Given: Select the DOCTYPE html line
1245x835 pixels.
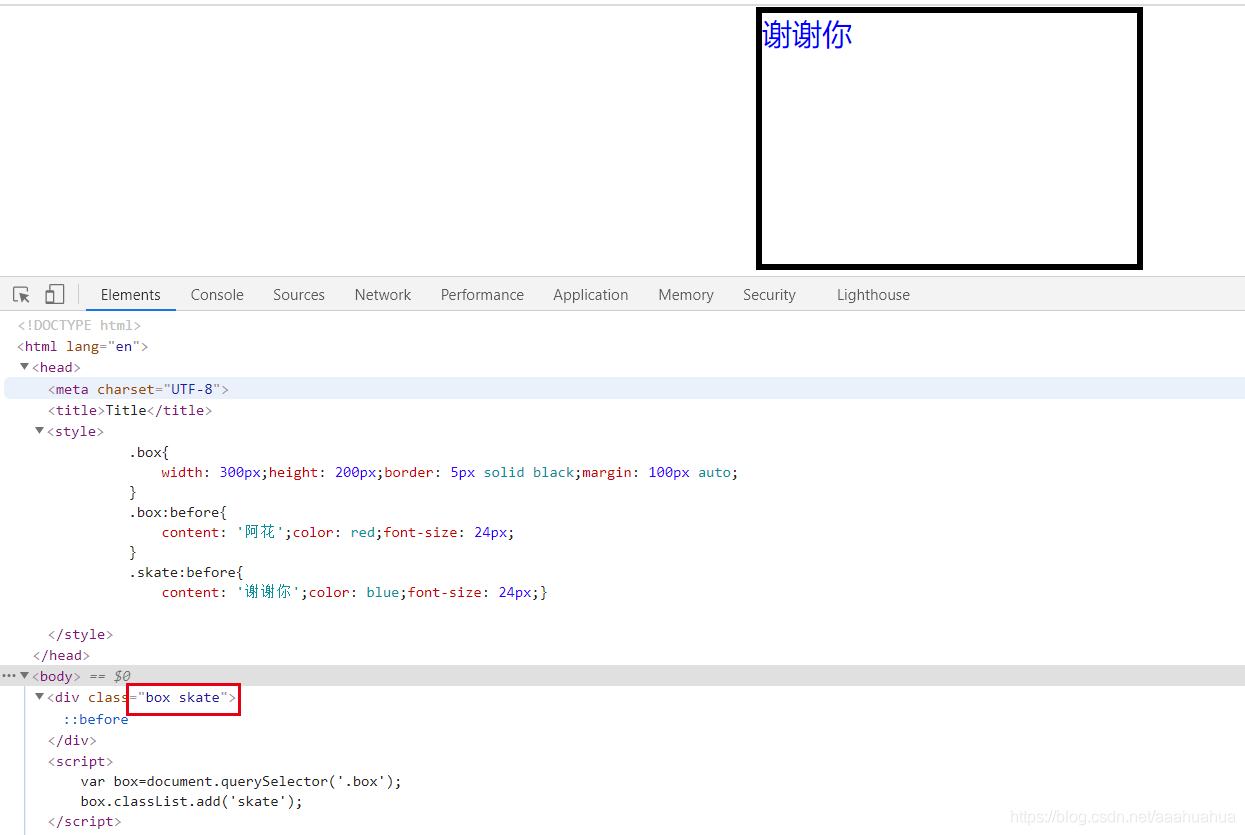Looking at the screenshot, I should (x=79, y=325).
